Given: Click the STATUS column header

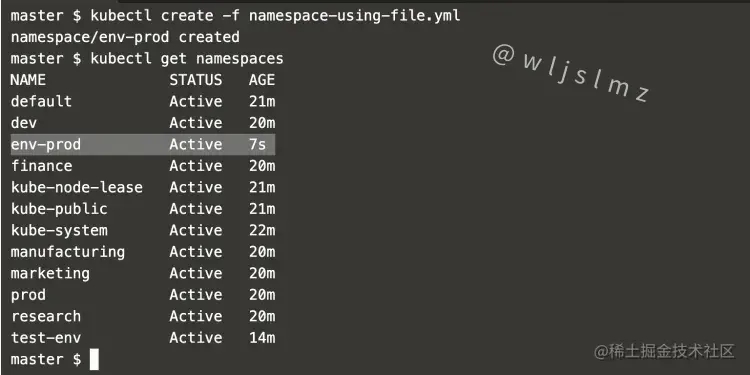Looking at the screenshot, I should (x=196, y=79).
